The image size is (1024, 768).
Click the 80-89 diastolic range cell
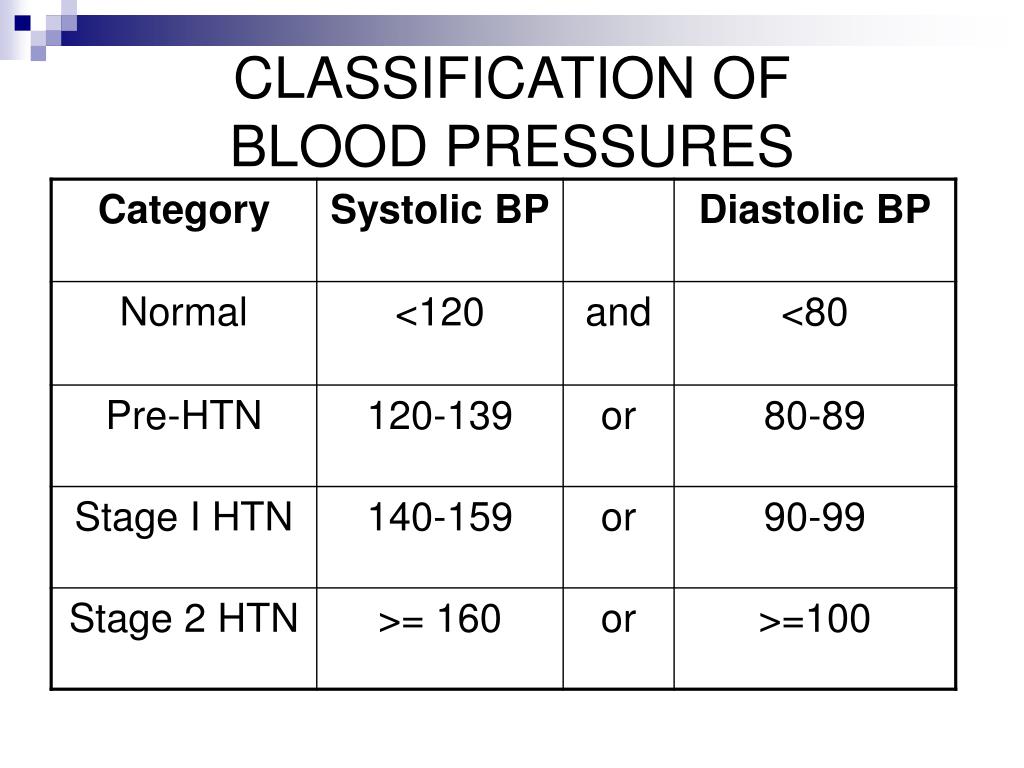(814, 436)
